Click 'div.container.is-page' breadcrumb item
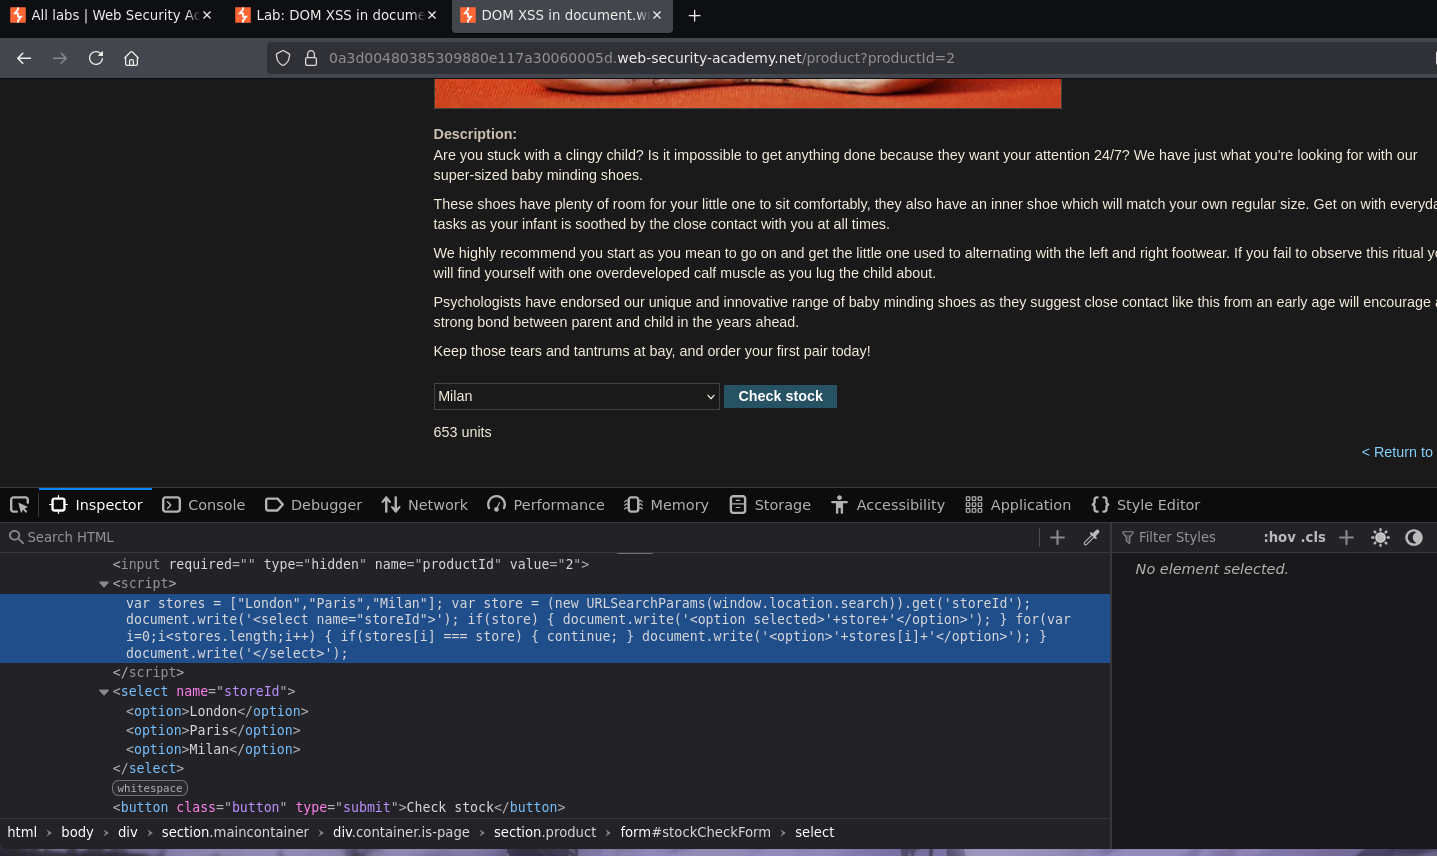Screen dimensions: 1437x856 tap(401, 832)
